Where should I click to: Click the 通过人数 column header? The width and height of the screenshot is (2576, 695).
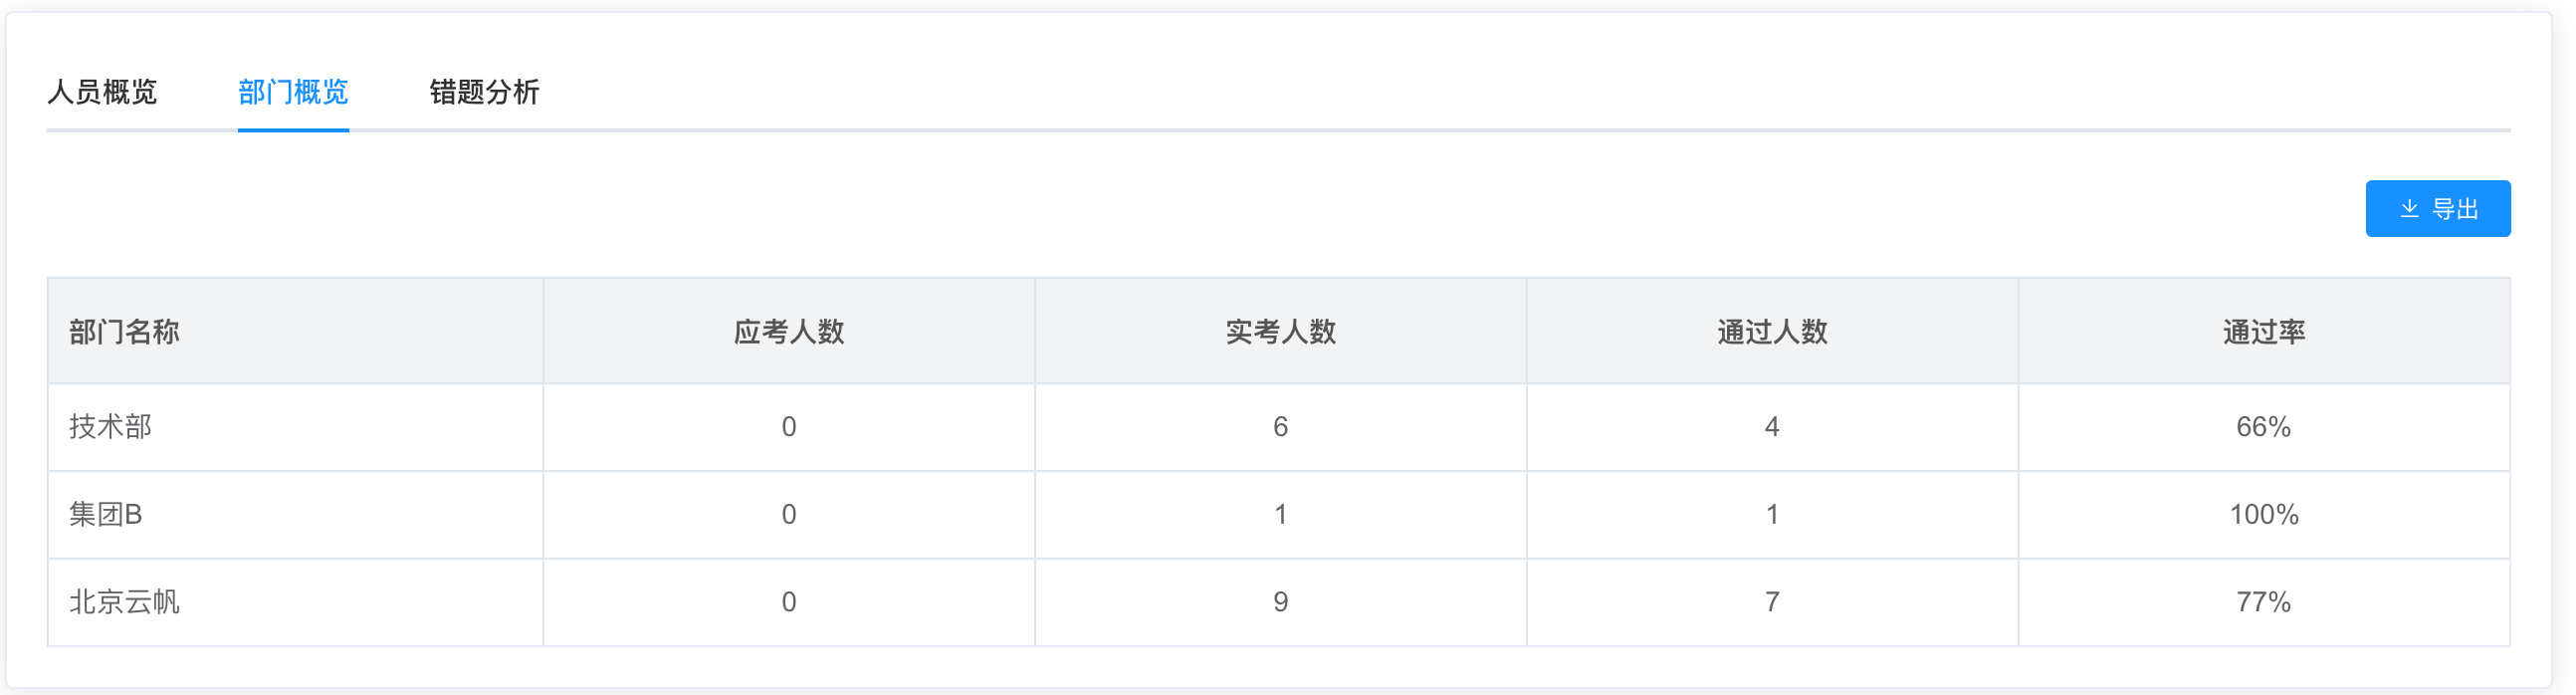pyautogui.click(x=1772, y=331)
